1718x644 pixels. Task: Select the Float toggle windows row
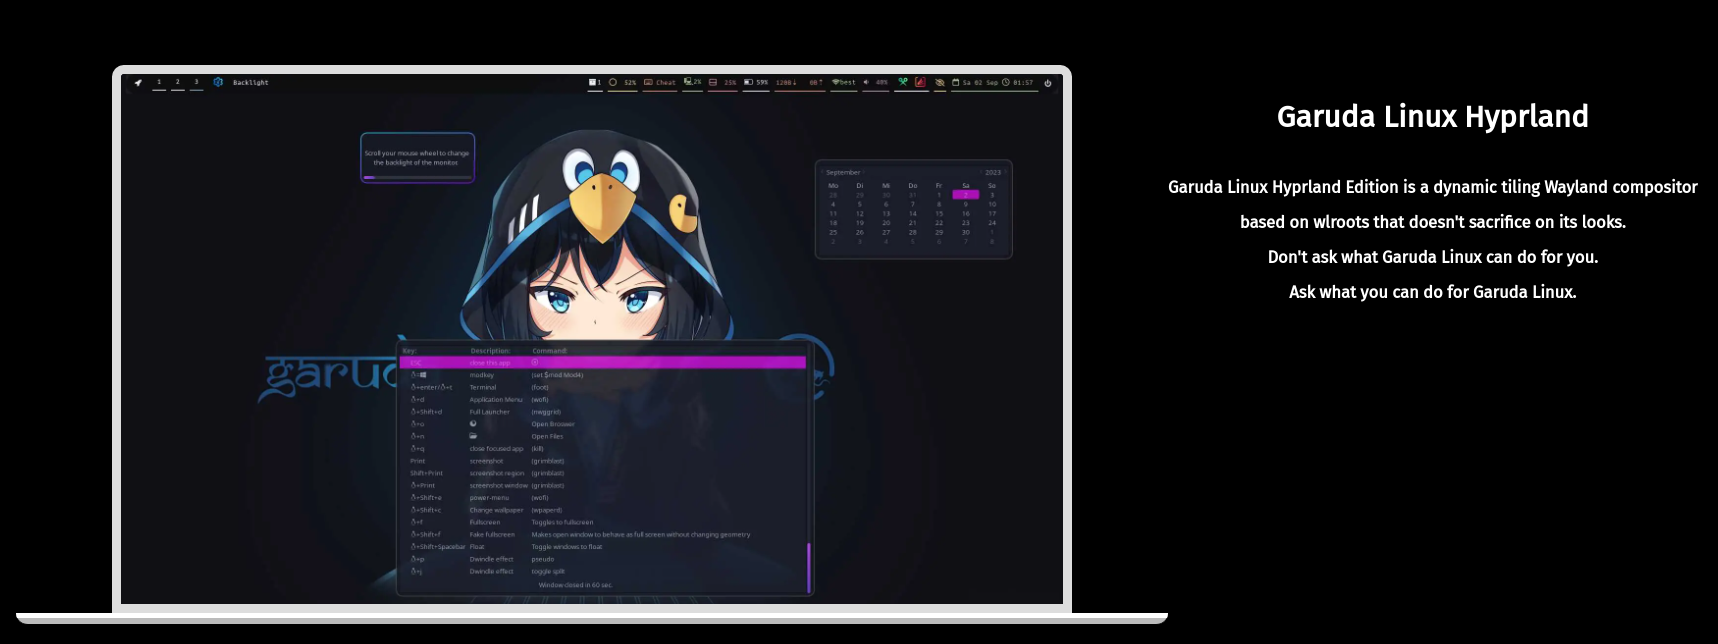[603, 547]
